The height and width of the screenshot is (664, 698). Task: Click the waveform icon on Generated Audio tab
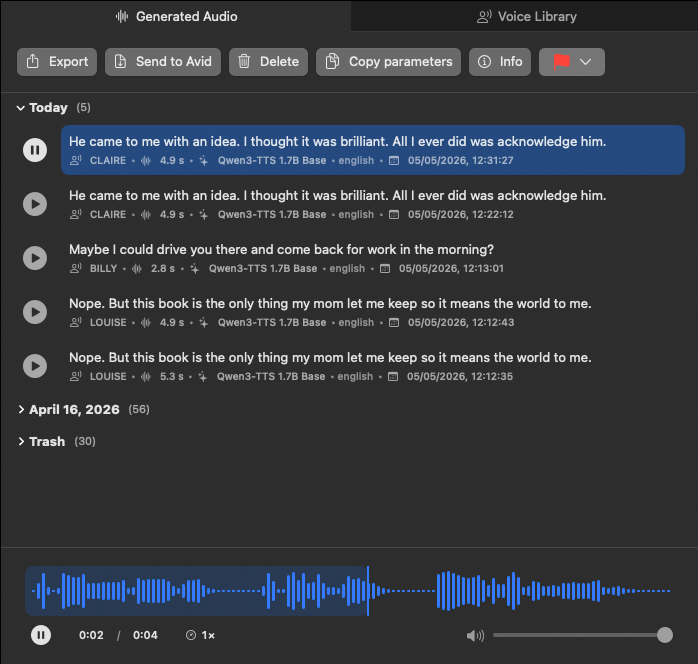tap(122, 16)
